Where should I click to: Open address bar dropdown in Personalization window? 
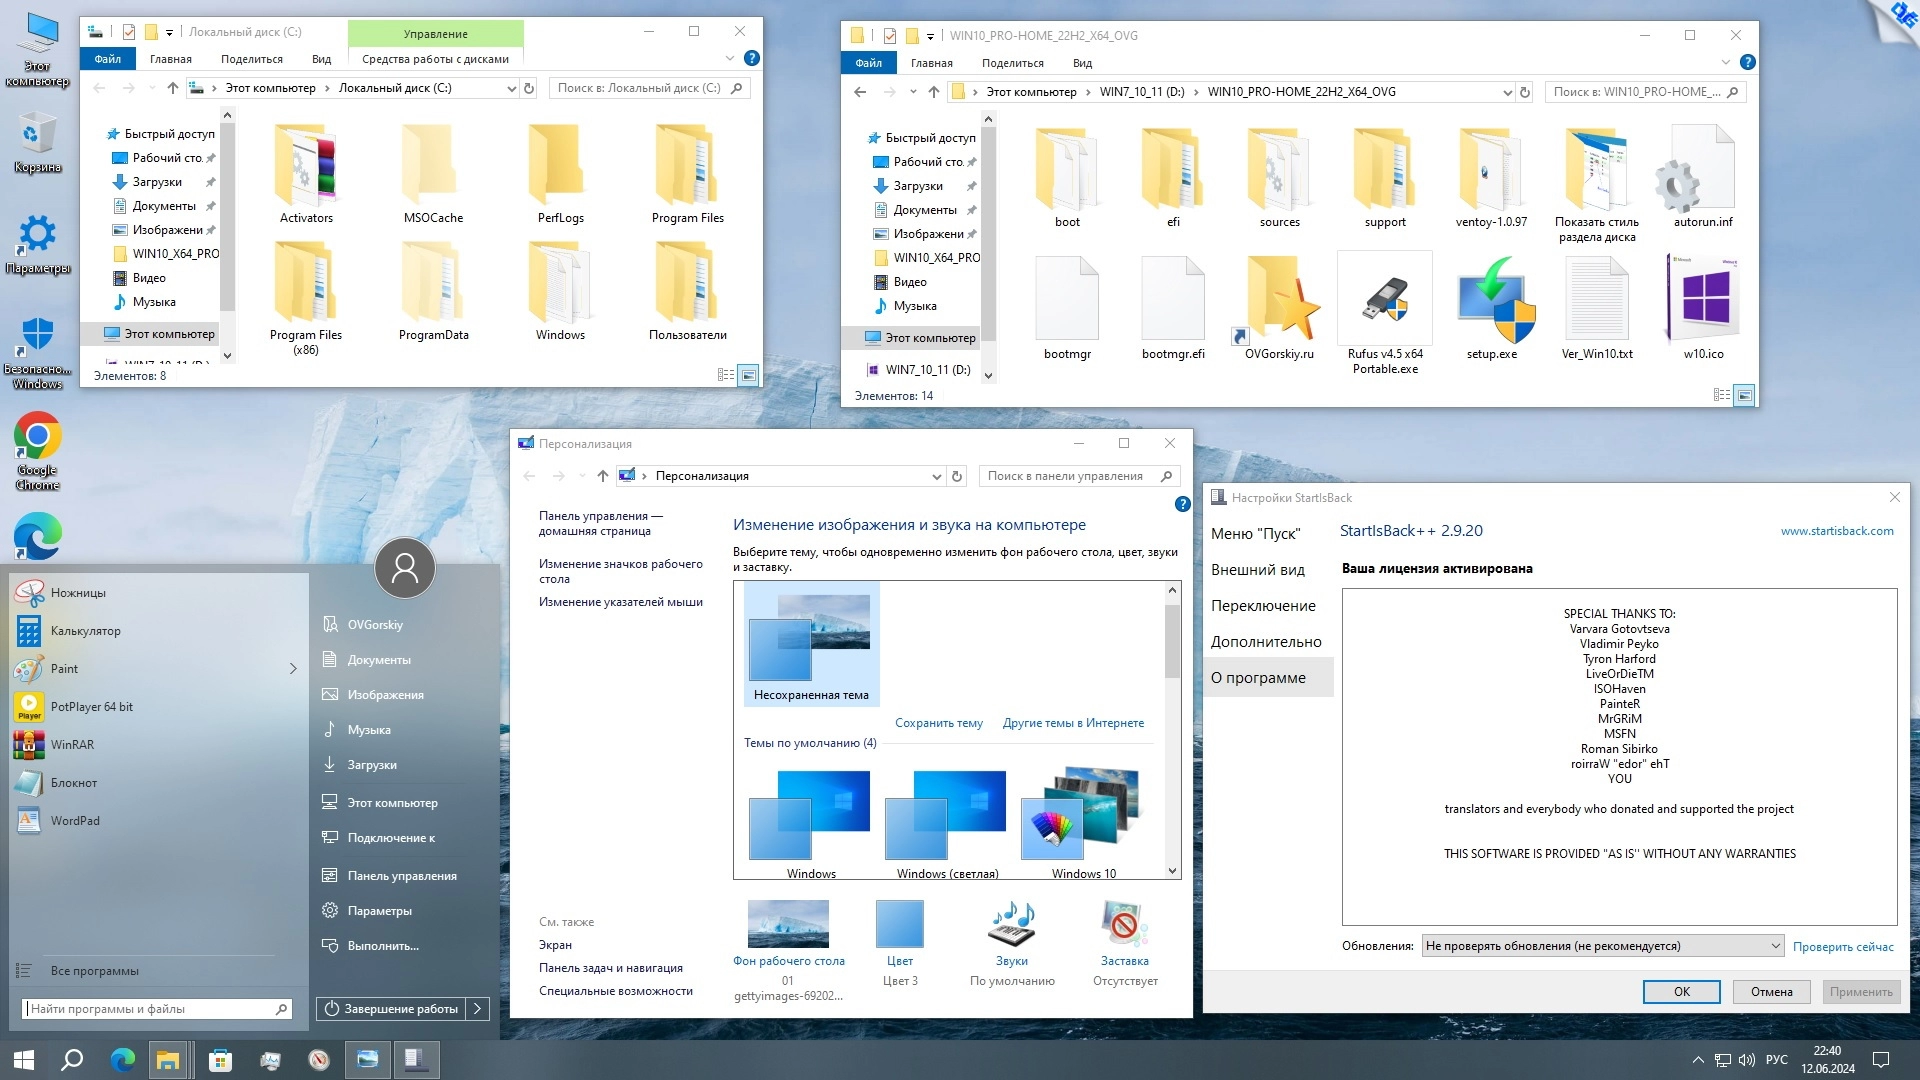click(936, 476)
